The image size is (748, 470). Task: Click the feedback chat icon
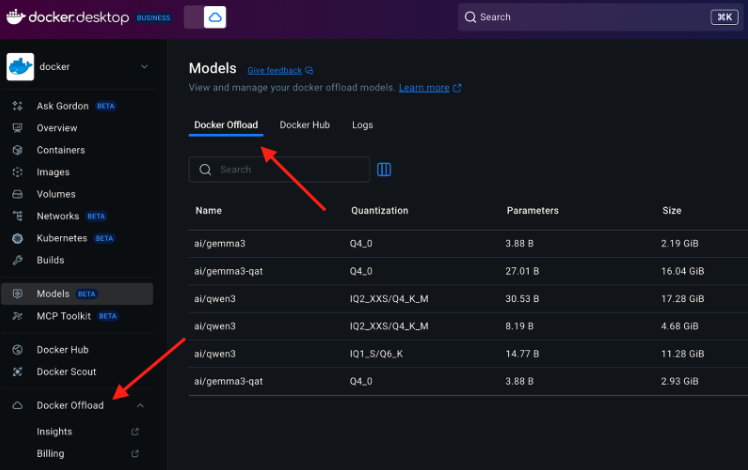point(309,71)
